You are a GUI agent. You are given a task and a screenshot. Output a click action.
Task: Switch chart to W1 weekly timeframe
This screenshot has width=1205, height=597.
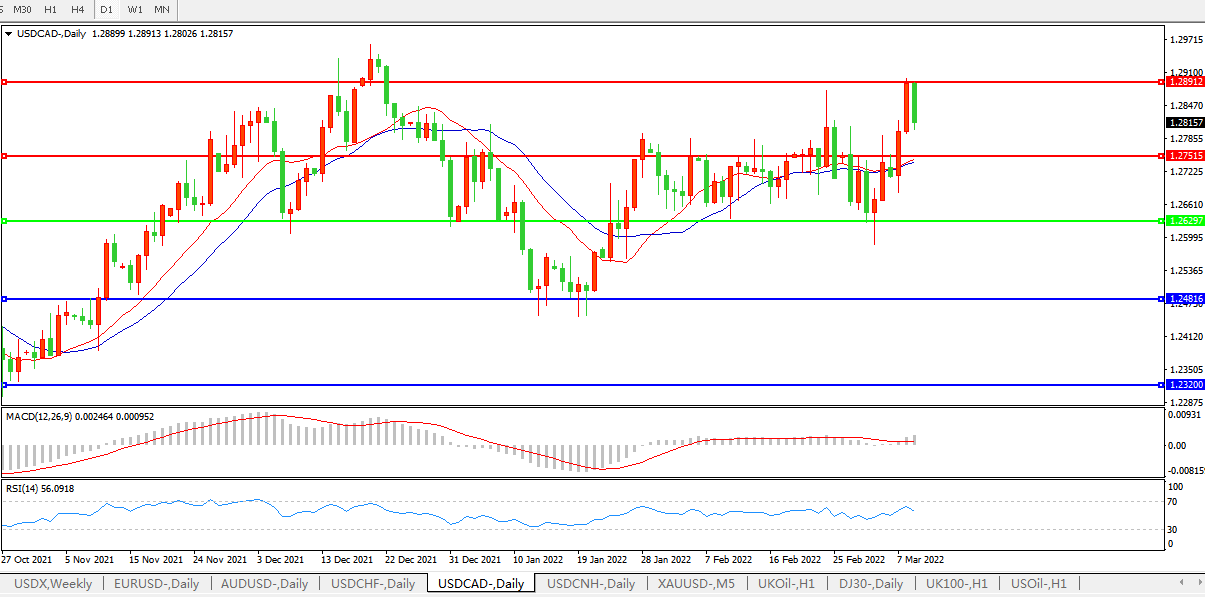pyautogui.click(x=135, y=9)
